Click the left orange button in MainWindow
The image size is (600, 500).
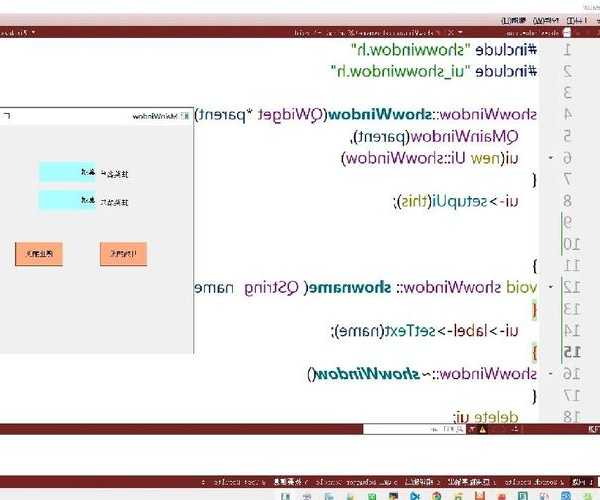(39, 254)
